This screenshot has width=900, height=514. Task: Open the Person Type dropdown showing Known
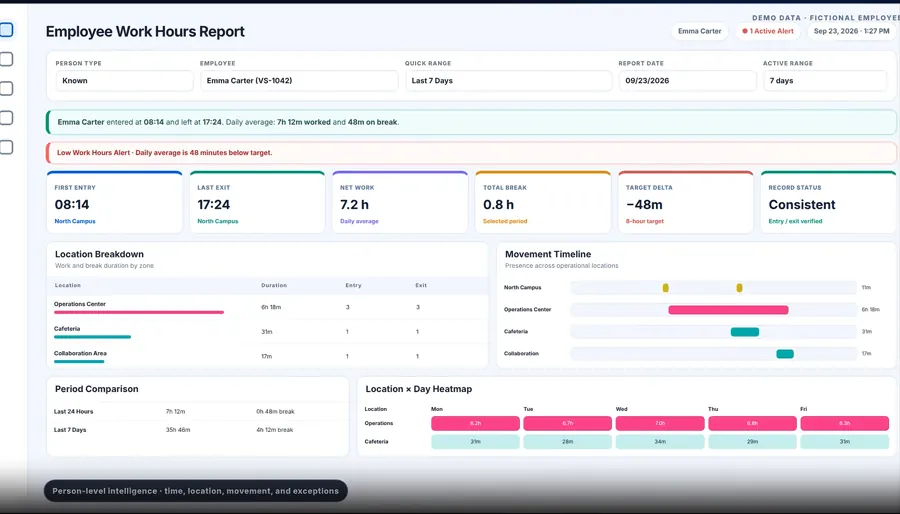(x=125, y=81)
